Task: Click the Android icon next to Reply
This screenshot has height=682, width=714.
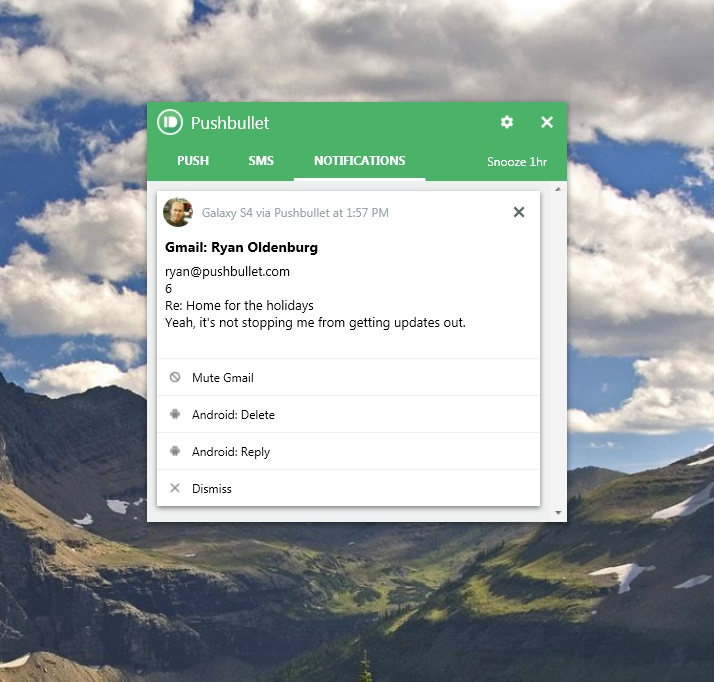Action: [x=175, y=452]
